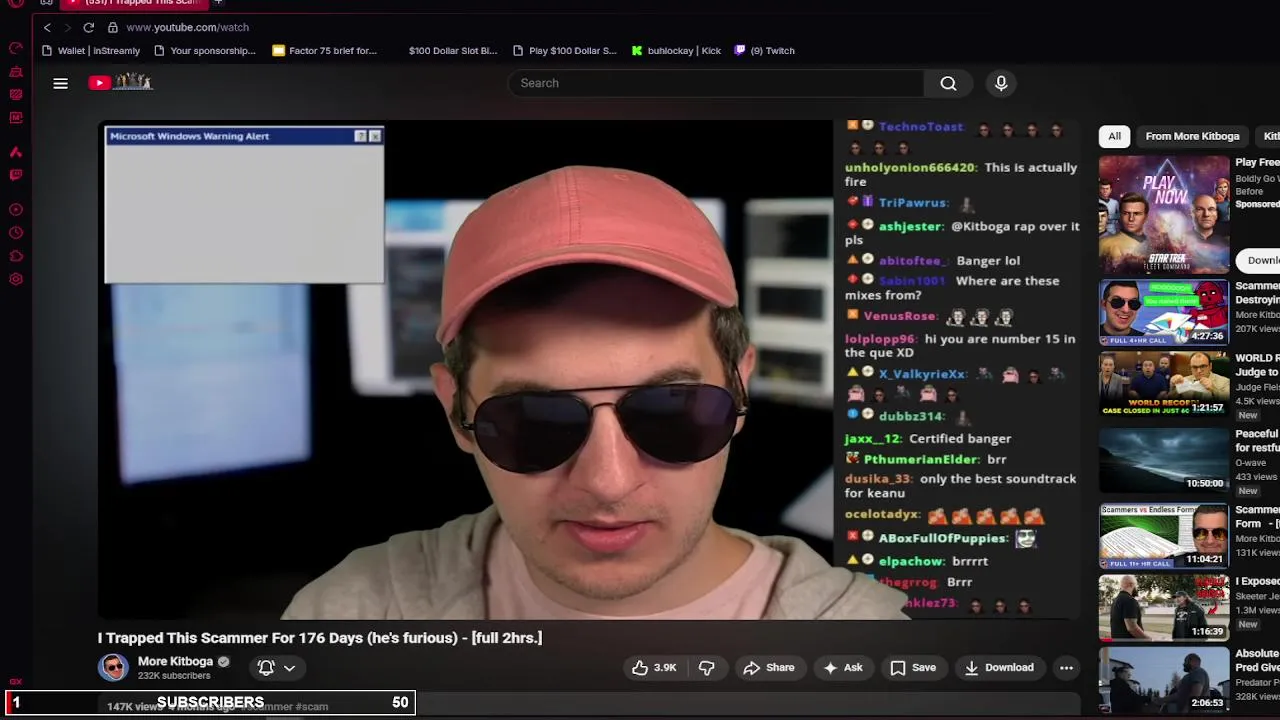1280x720 pixels.
Task: Open the World Record 1:21:57 video thumbnail
Action: pyautogui.click(x=1164, y=384)
